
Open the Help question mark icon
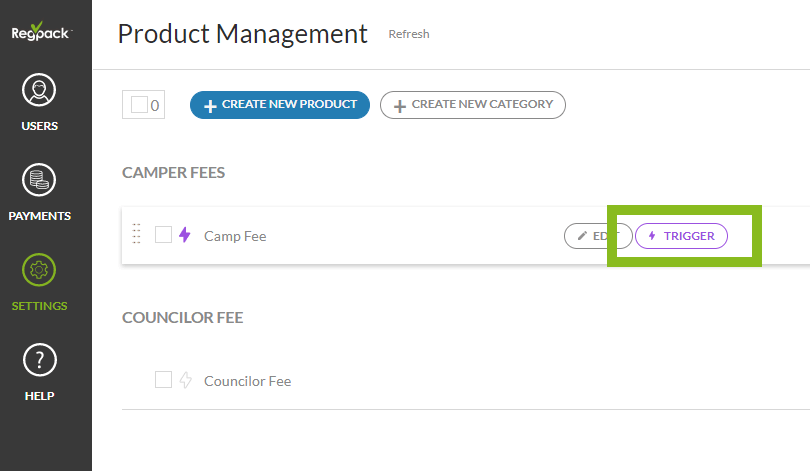40,361
